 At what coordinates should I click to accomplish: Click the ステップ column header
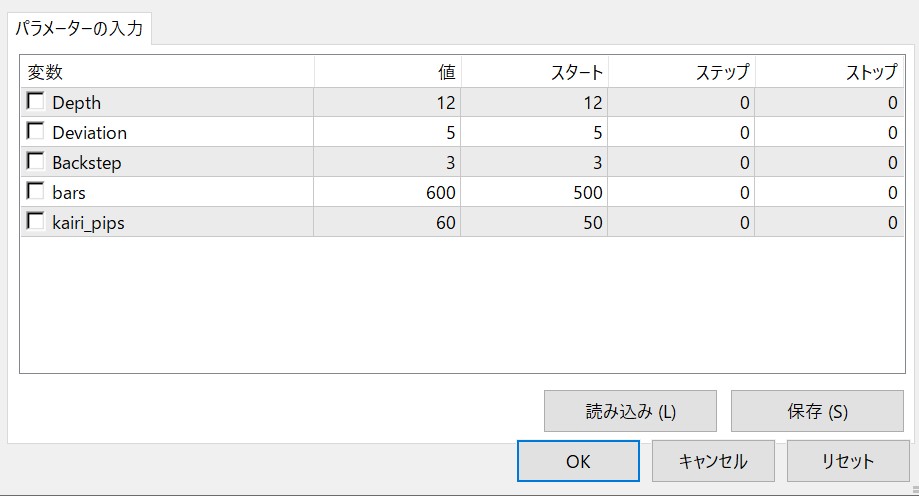click(x=682, y=72)
